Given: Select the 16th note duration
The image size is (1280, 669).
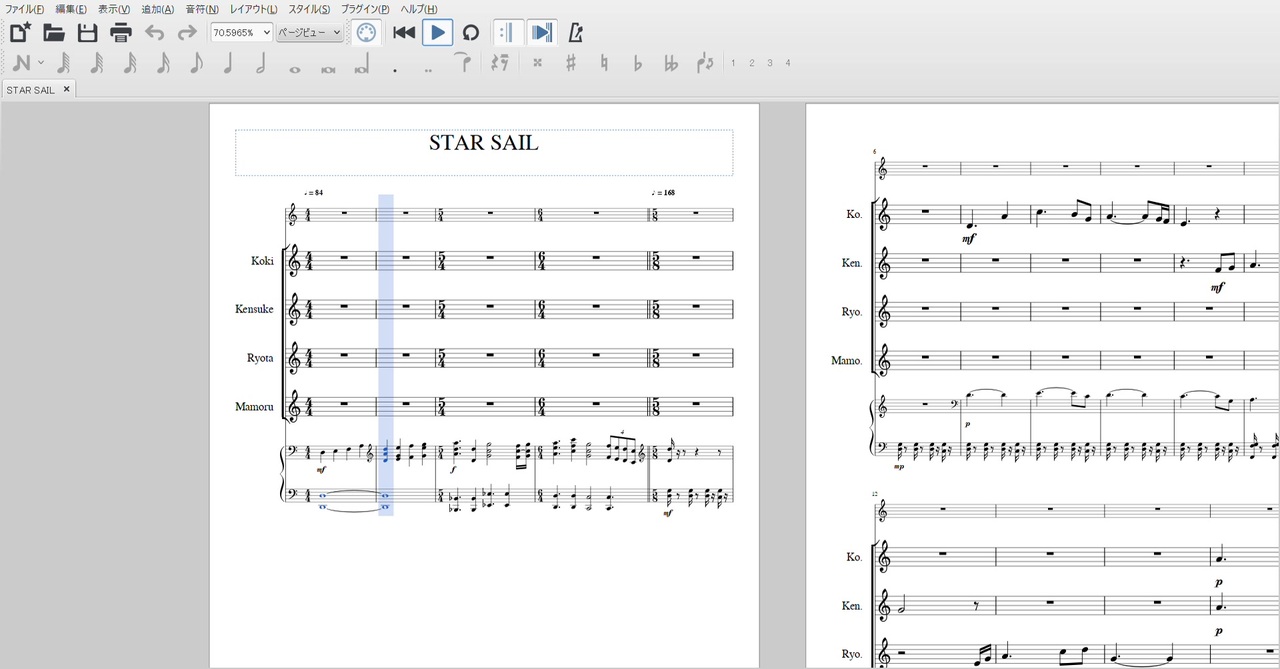Looking at the screenshot, I should point(163,63).
